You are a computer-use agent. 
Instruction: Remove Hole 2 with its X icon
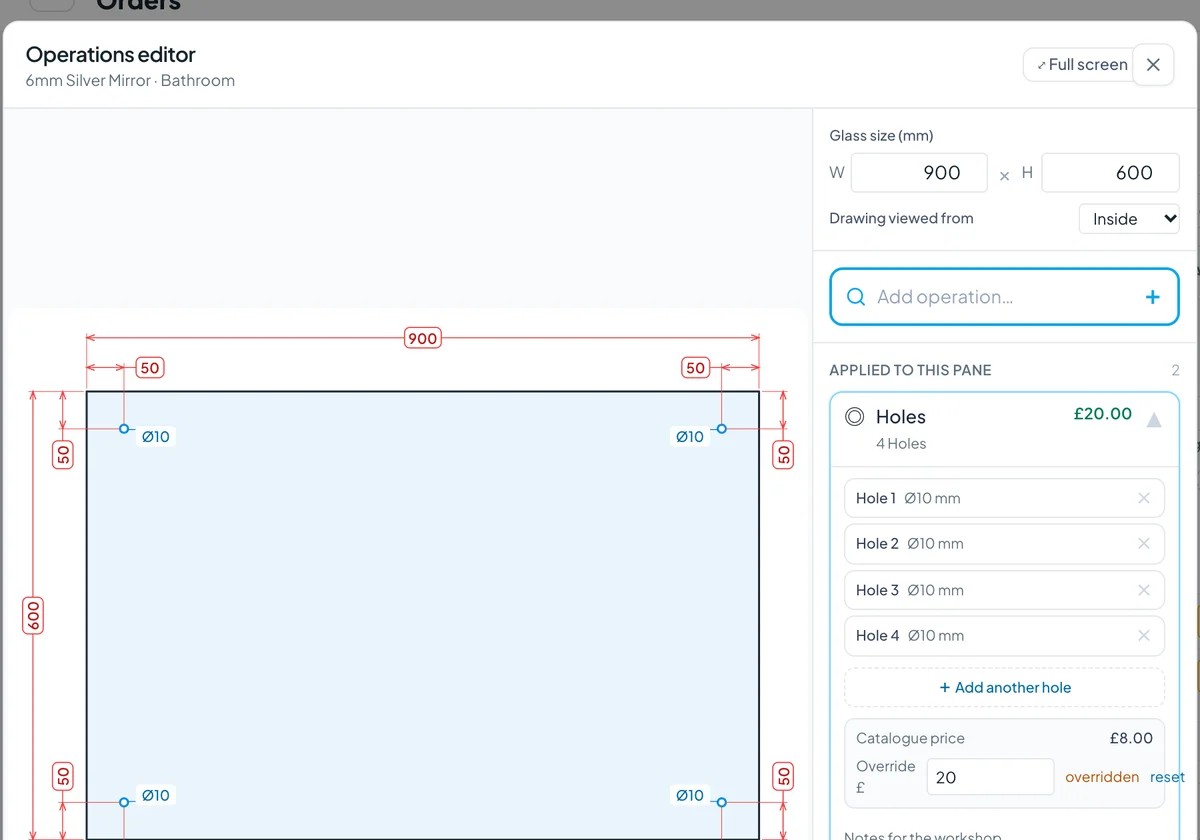point(1144,544)
